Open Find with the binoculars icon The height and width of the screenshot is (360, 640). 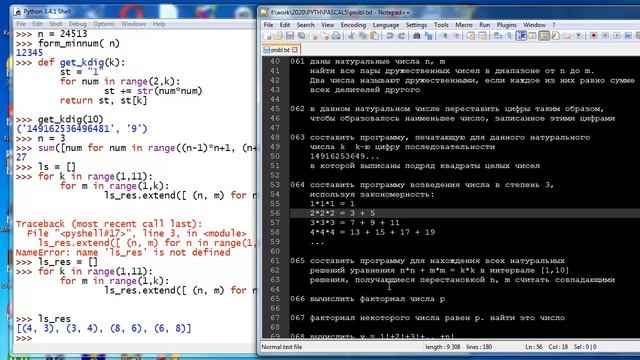tap(417, 36)
